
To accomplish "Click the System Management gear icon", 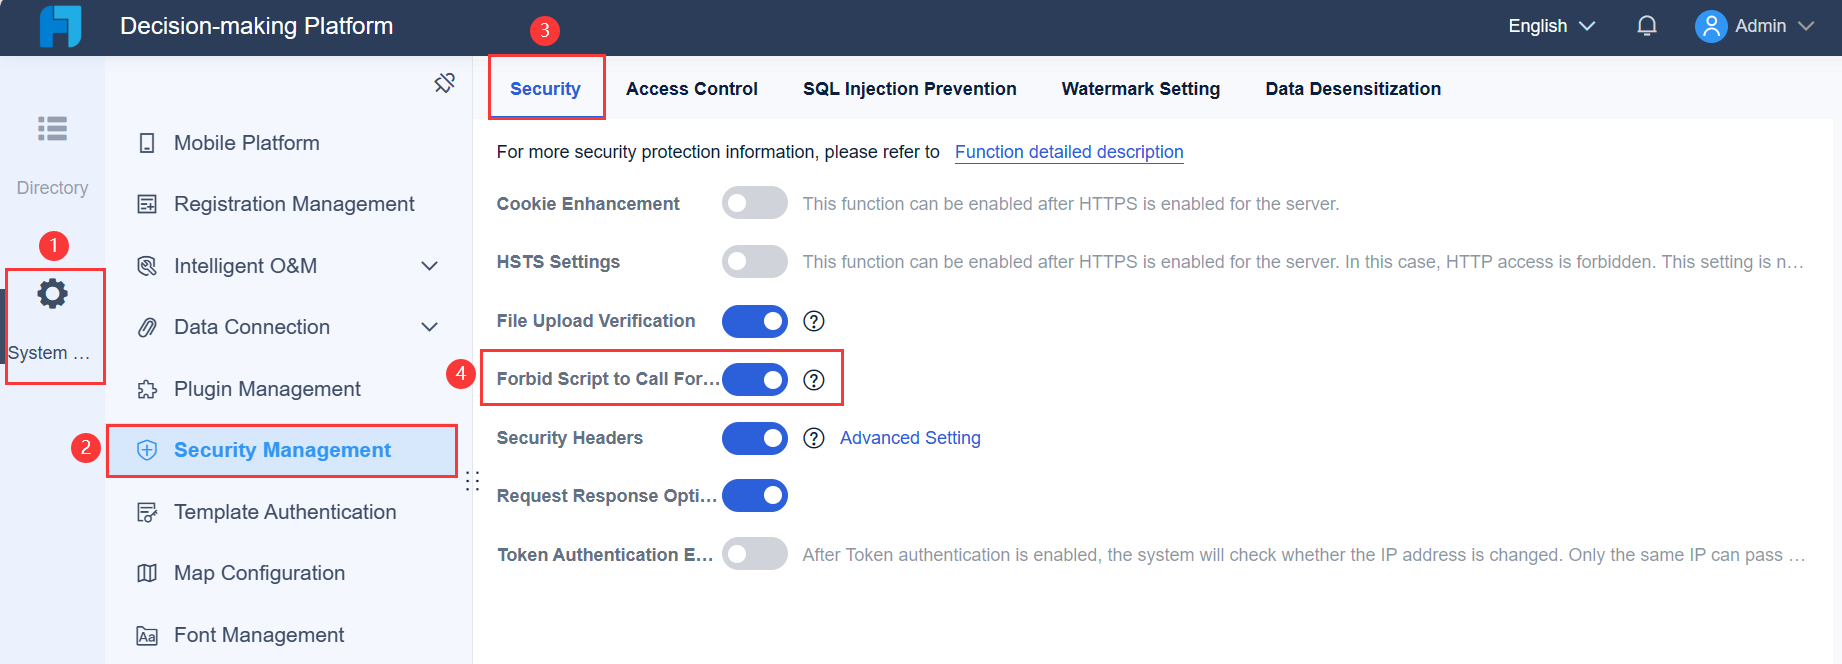I will pos(52,294).
